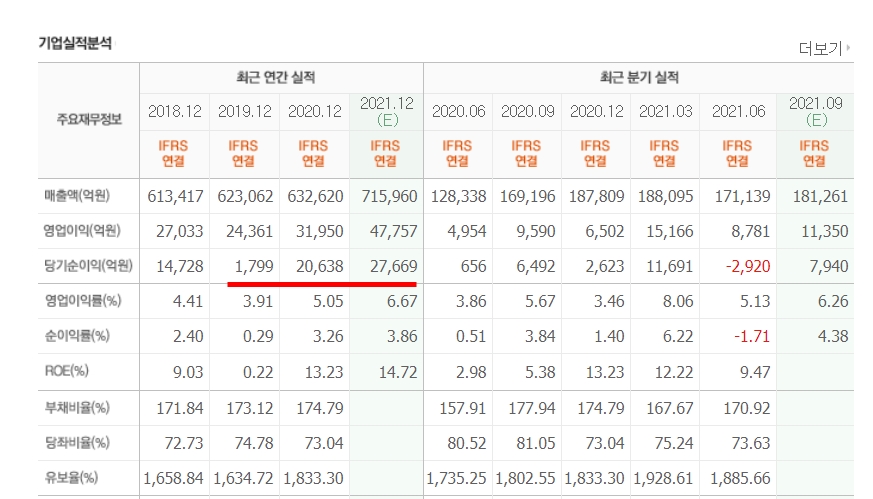Click the operating profit 27,033
The image size is (873, 499).
coord(179,232)
